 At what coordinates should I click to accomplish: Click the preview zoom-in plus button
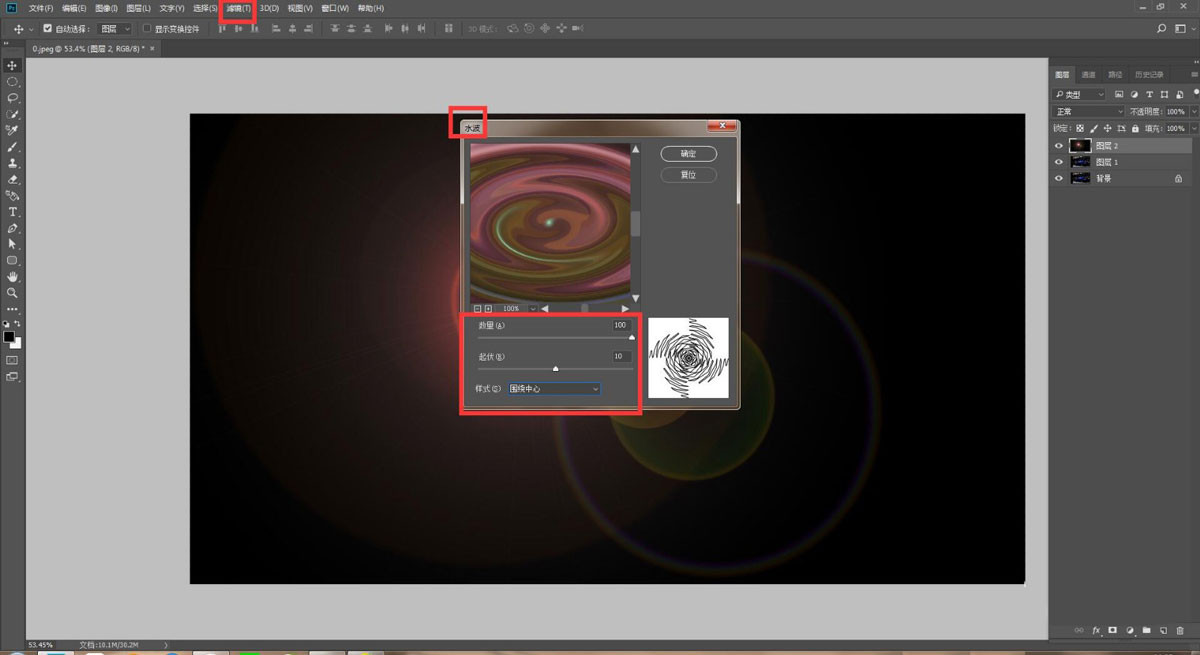tap(488, 309)
